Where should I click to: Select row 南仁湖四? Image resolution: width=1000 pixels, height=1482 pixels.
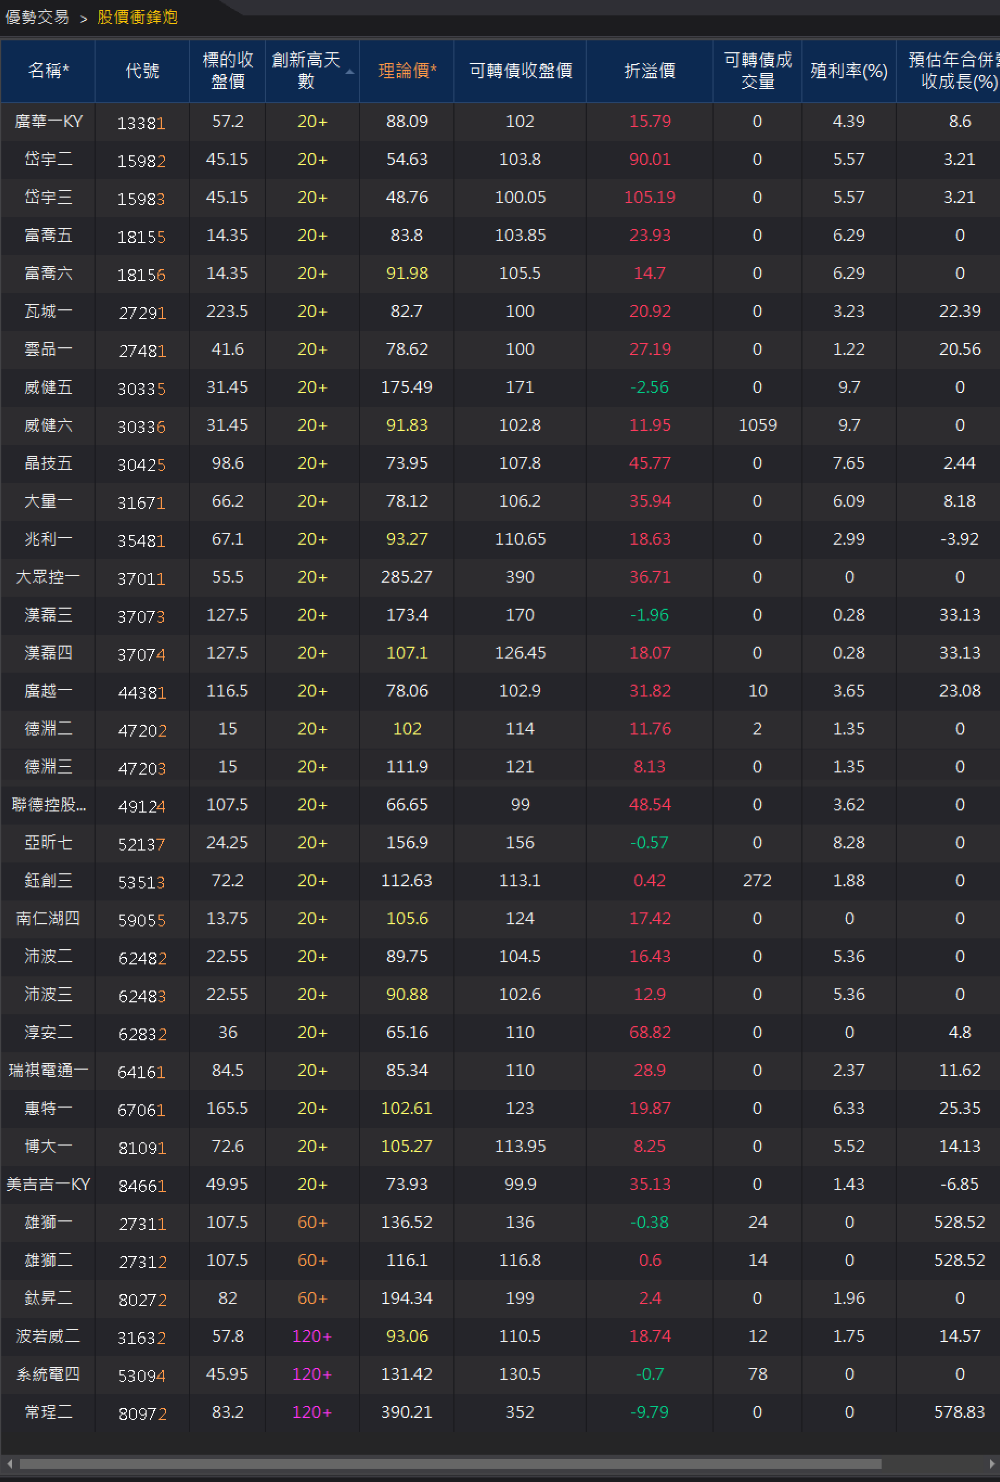500,918
